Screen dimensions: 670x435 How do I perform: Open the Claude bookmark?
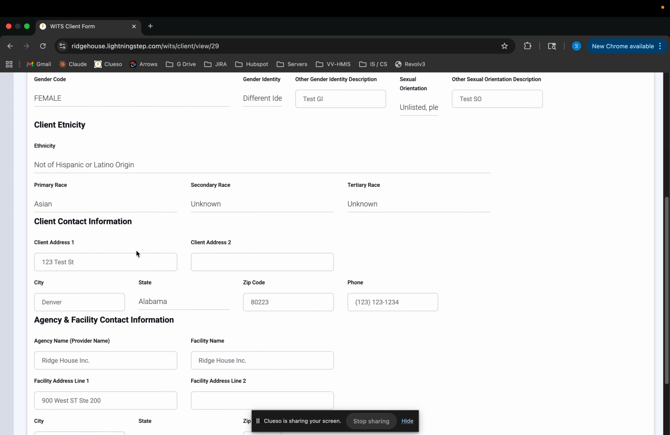73,64
